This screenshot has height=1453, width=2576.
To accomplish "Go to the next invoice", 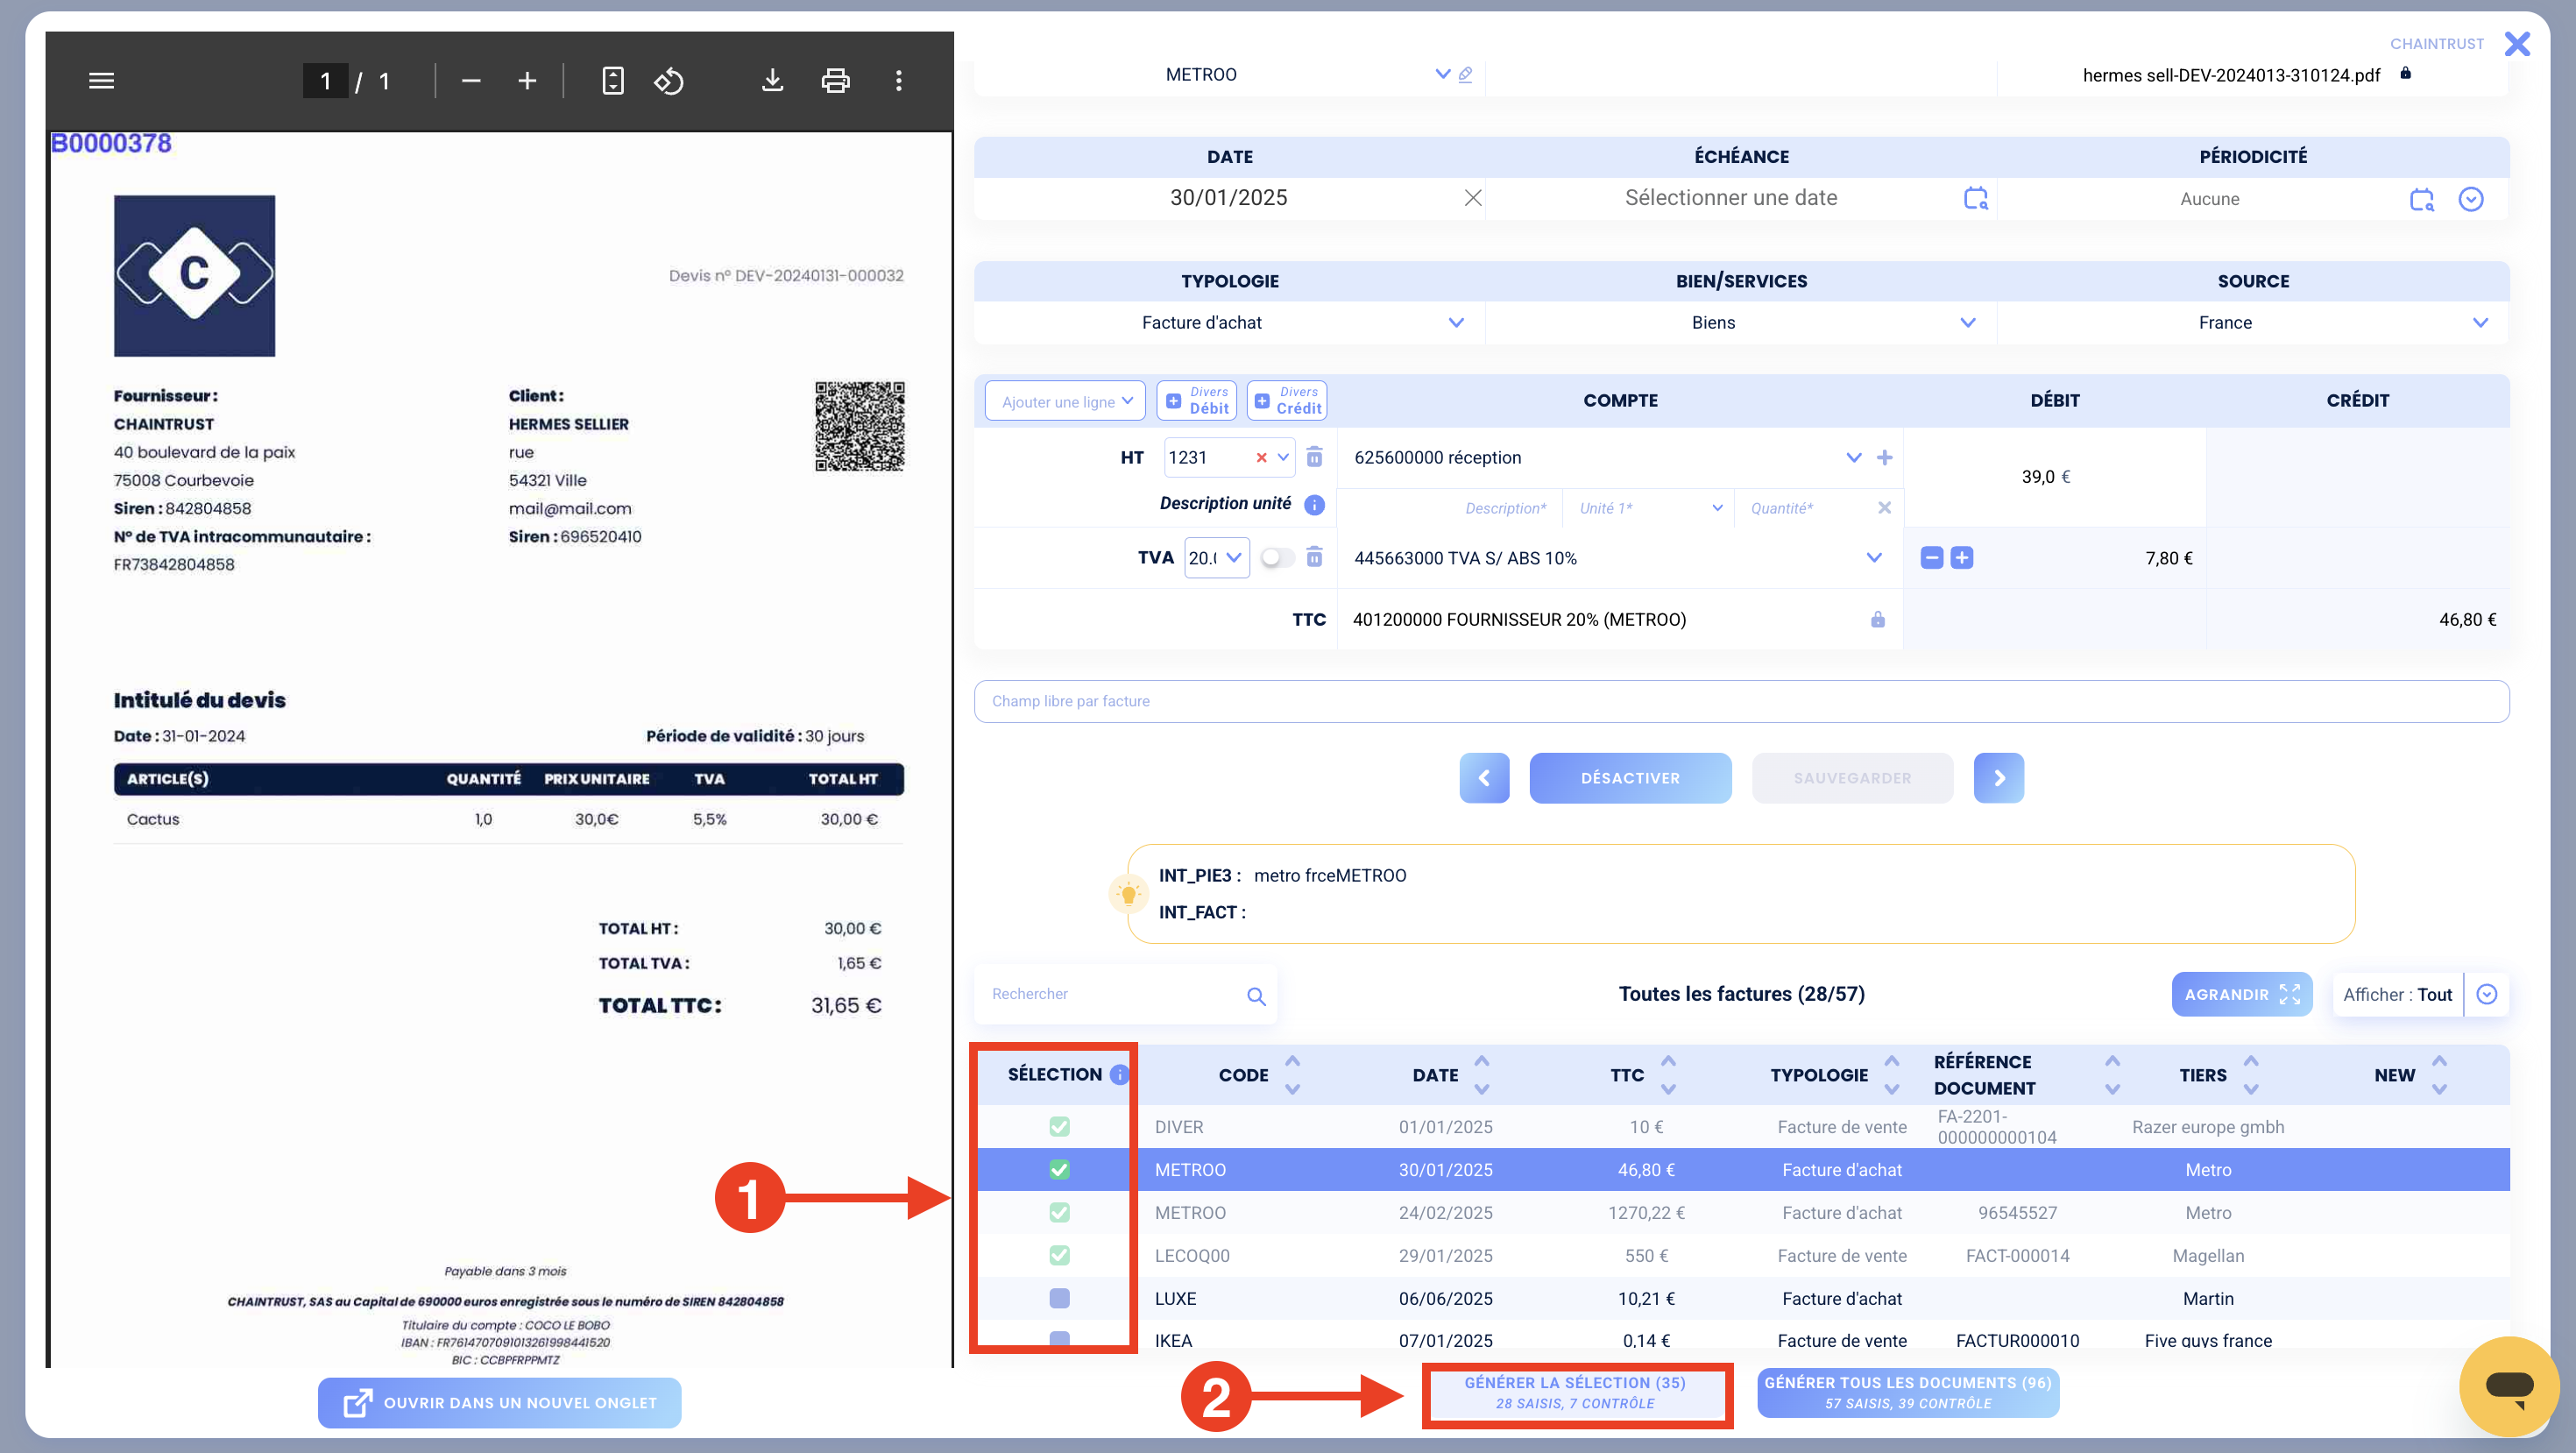I will coord(1998,778).
